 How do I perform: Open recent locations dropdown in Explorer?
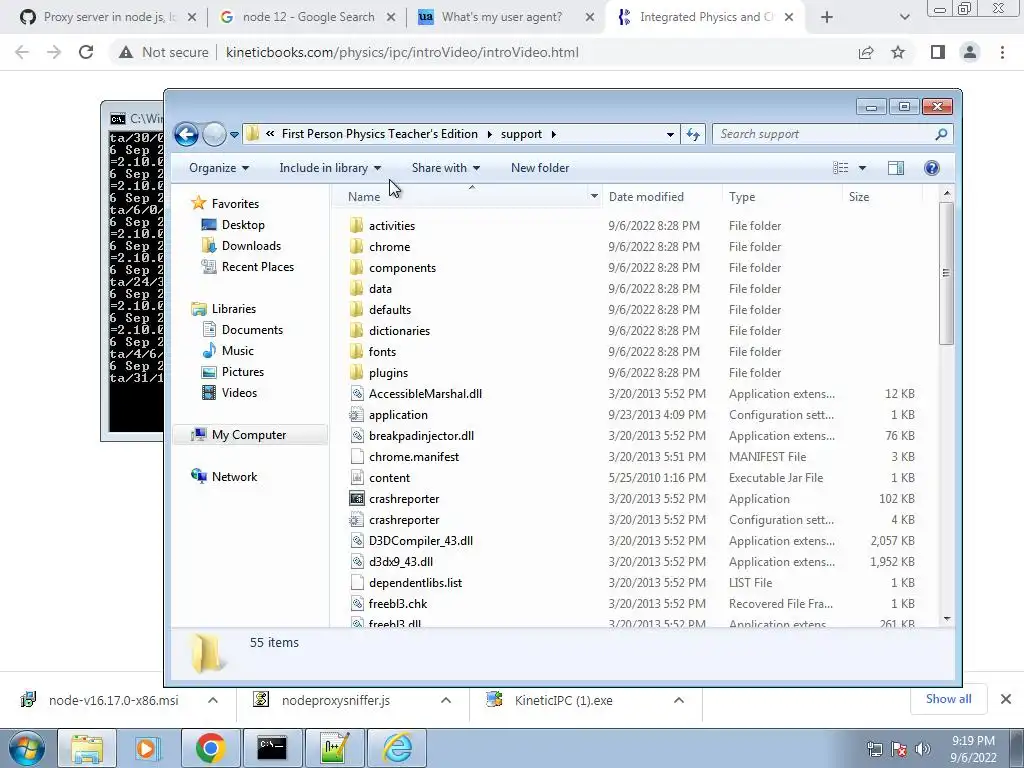click(x=234, y=135)
